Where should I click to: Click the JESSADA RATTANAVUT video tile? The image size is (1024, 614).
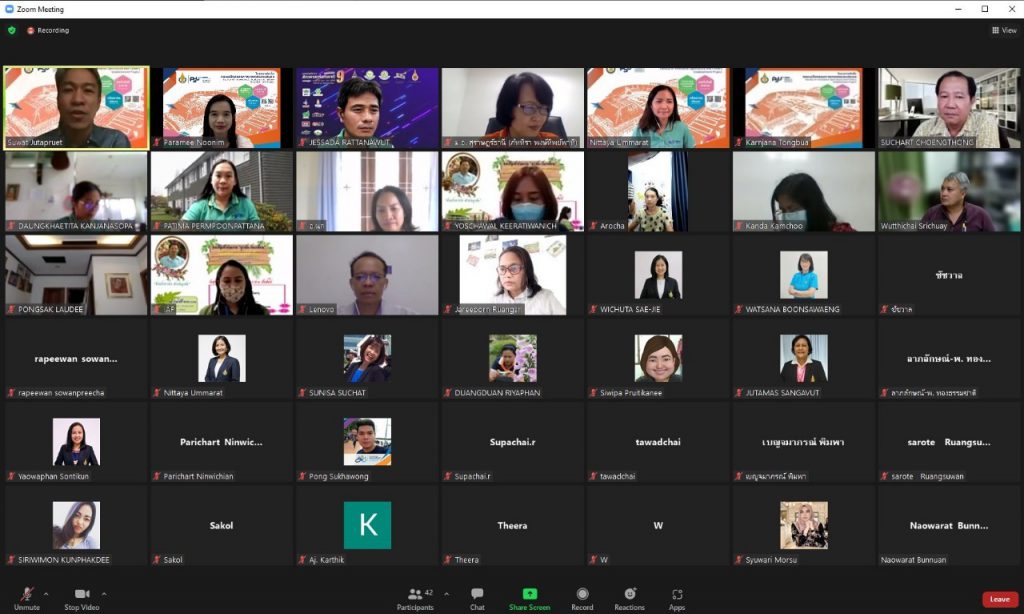point(367,108)
